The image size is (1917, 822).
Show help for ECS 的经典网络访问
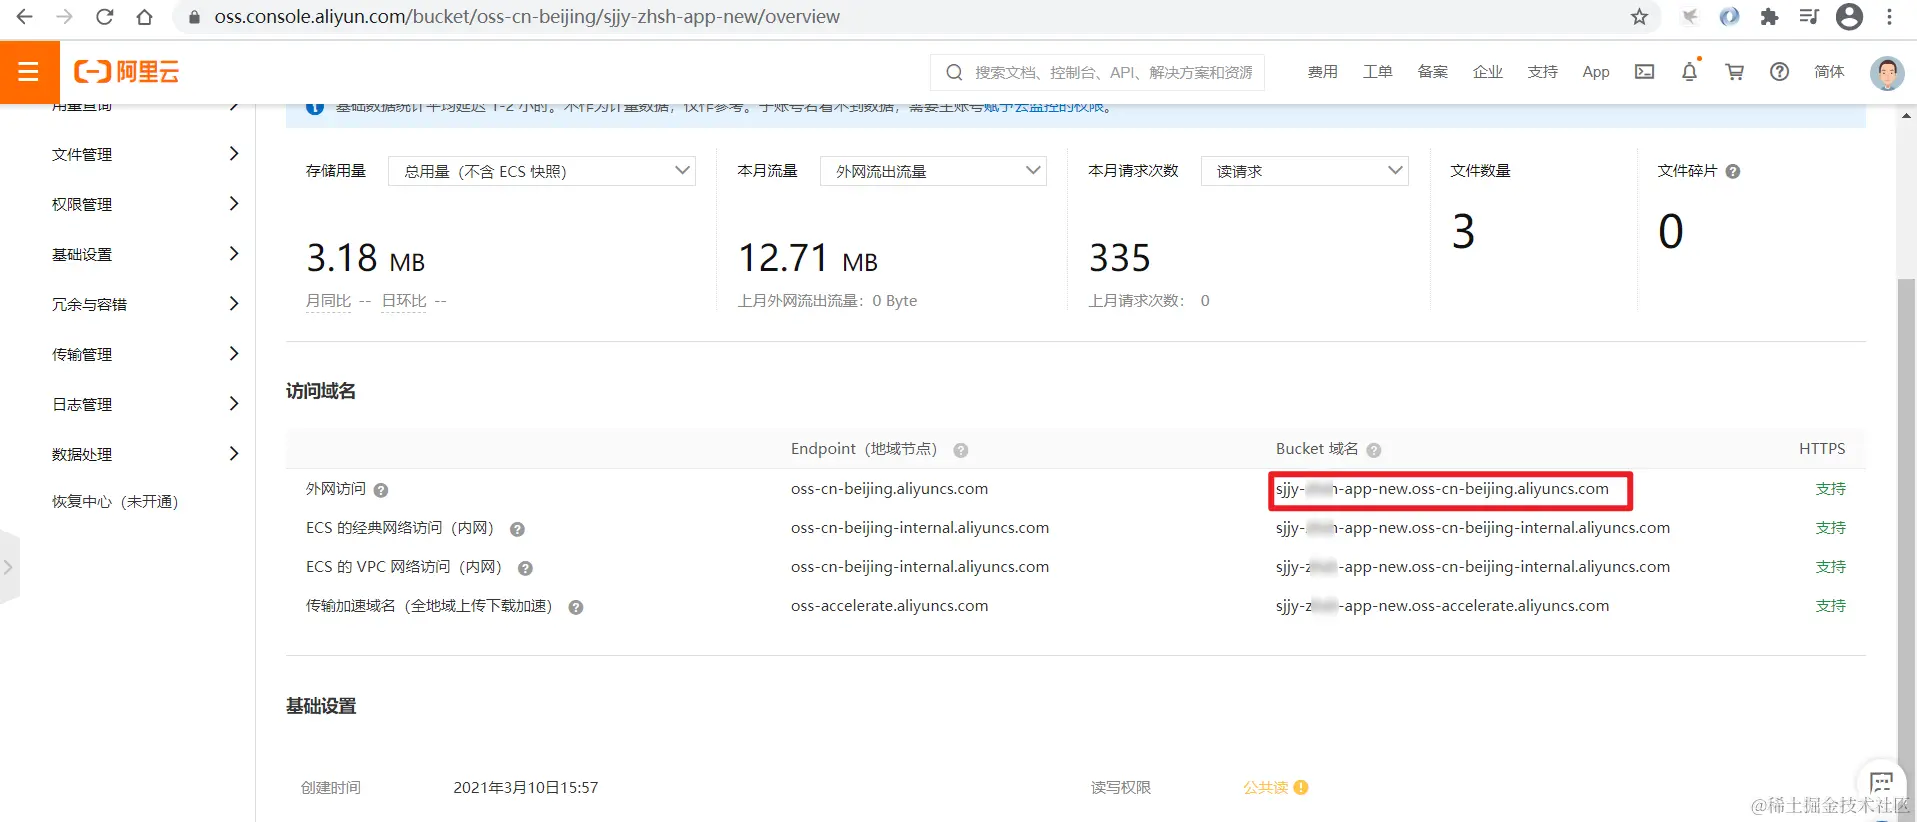coord(517,529)
